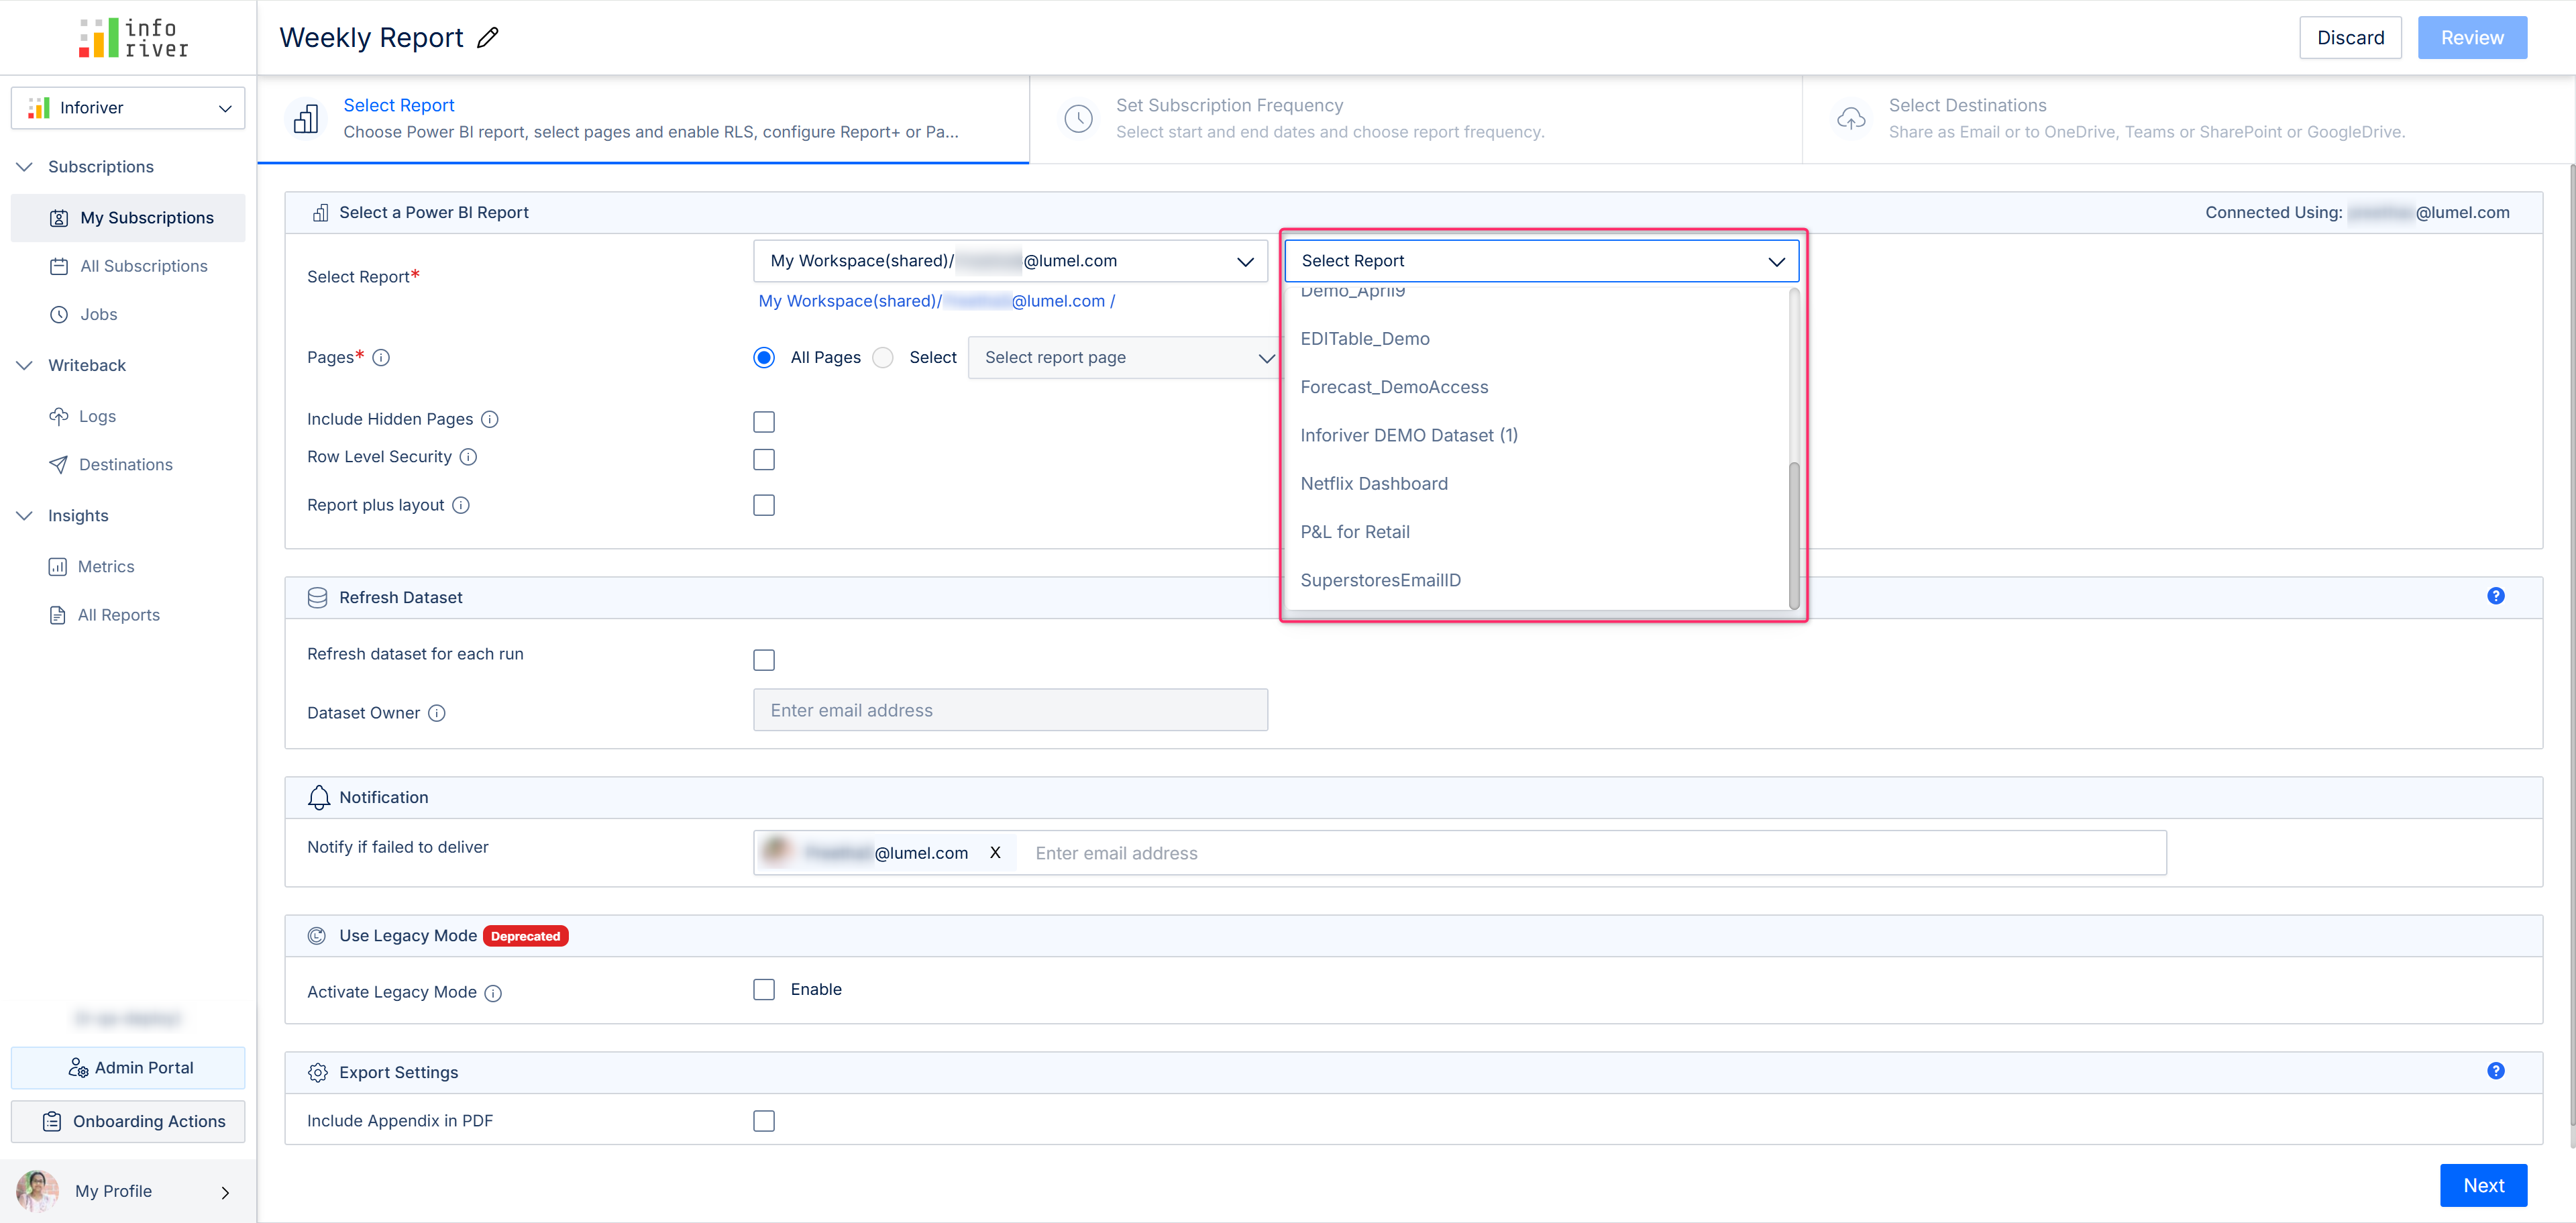Collapse the Writeback sidebar section
Screen dimensions: 2576x1223
25,365
